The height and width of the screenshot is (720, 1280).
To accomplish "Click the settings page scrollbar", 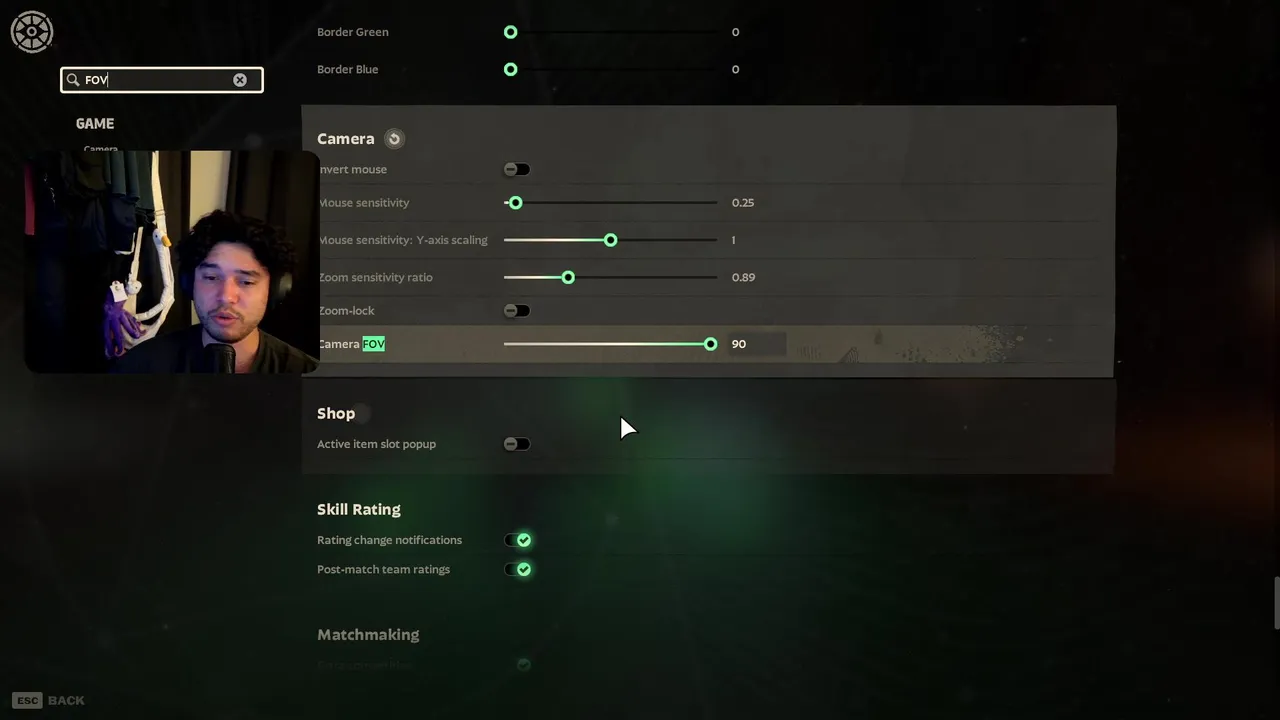I will click(1276, 603).
